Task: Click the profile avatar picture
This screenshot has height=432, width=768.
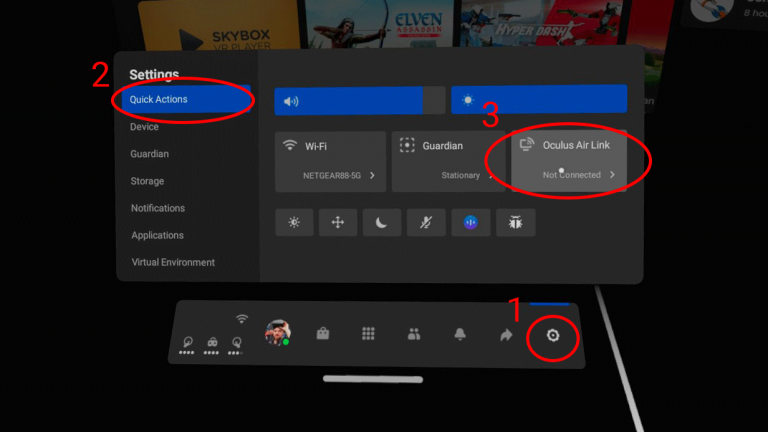Action: (x=278, y=333)
